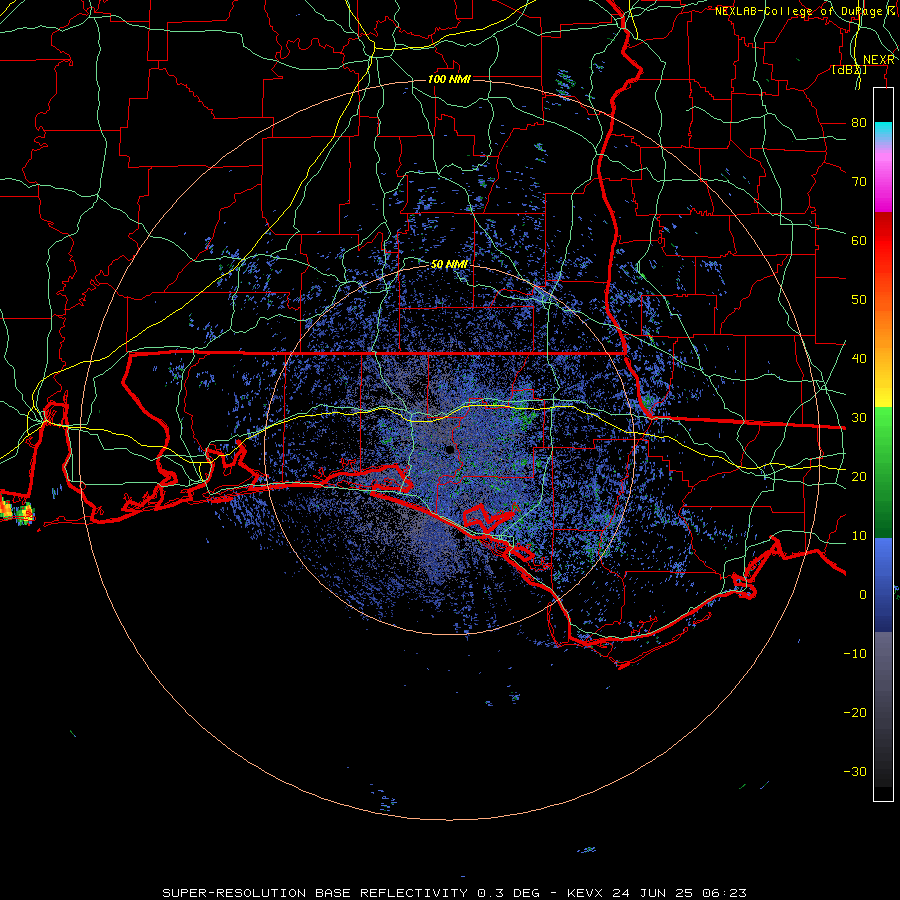
Task: Click the 0 value on the dBZ scale
Action: [863, 595]
